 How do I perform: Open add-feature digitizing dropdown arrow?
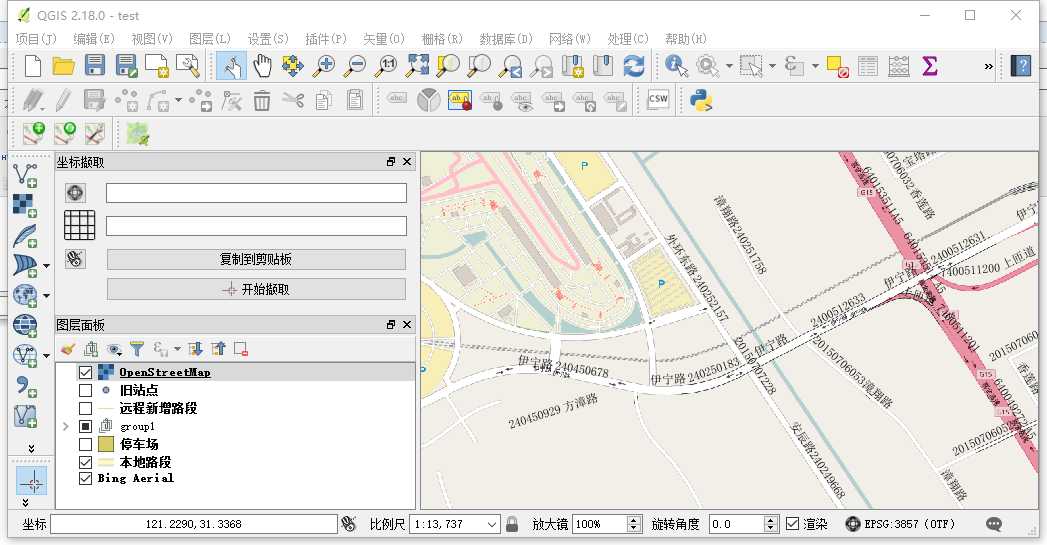(178, 101)
